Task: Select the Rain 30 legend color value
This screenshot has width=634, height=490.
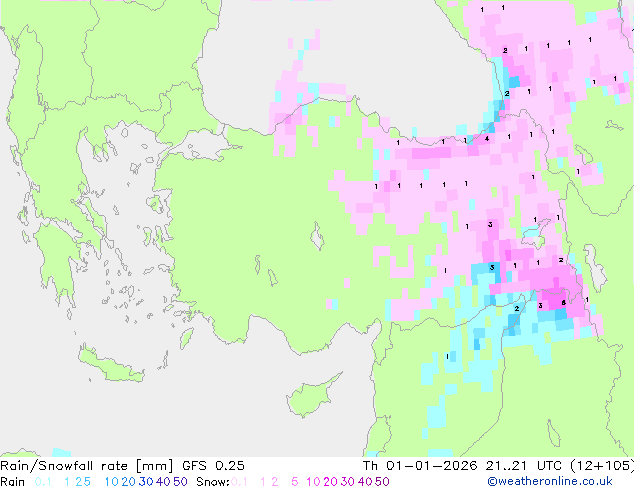Action: point(146,482)
